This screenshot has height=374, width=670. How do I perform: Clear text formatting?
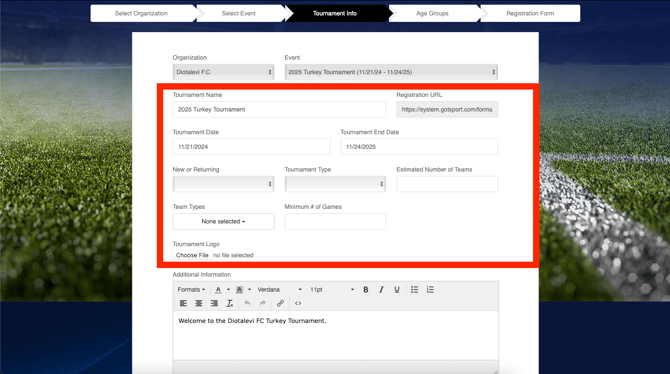pyautogui.click(x=229, y=303)
